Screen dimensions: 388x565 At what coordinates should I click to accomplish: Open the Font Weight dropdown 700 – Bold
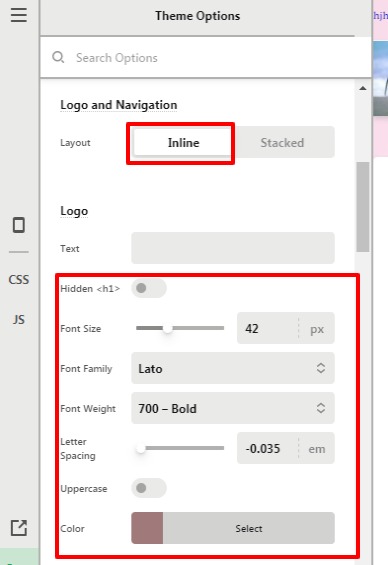pos(233,408)
